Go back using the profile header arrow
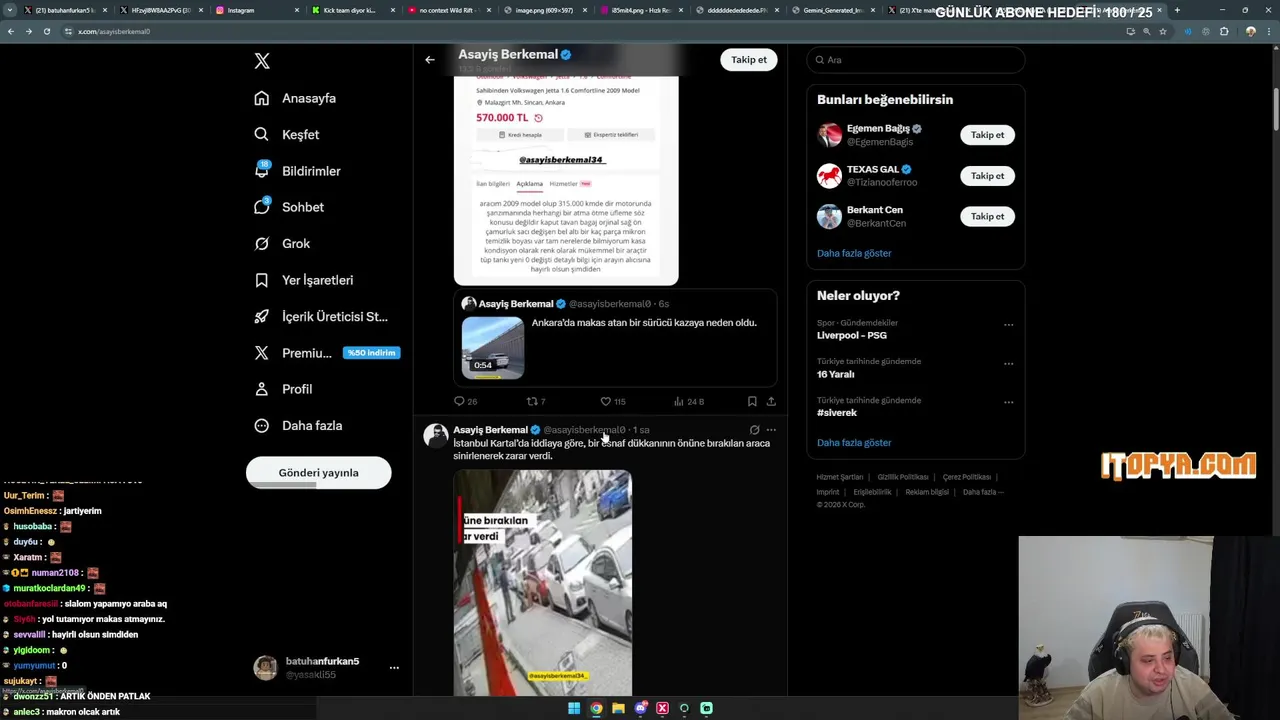This screenshot has width=1280, height=720. coord(430,60)
